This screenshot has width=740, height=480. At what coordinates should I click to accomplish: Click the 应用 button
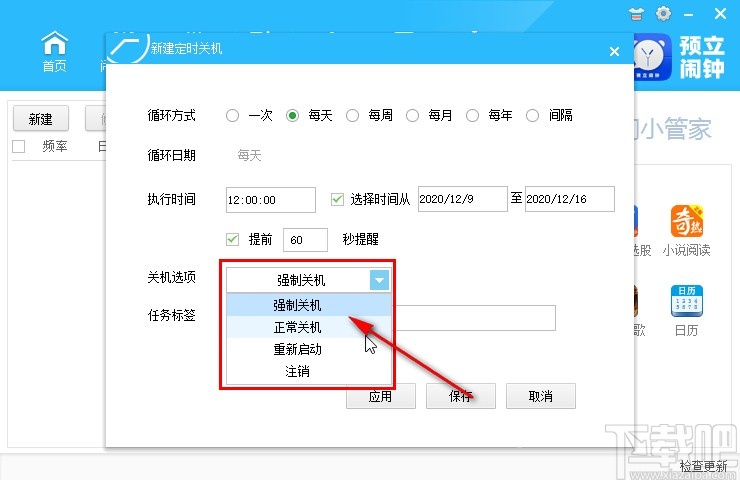point(381,396)
